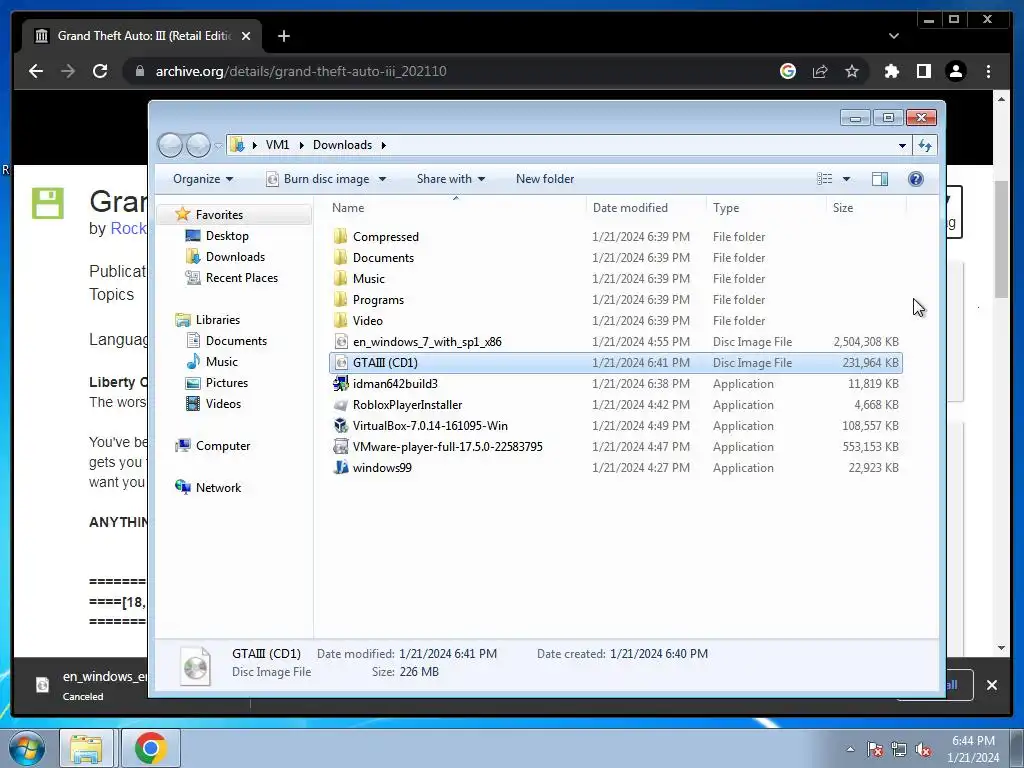
Task: Open the view options dropdown arrow
Action: pos(846,179)
